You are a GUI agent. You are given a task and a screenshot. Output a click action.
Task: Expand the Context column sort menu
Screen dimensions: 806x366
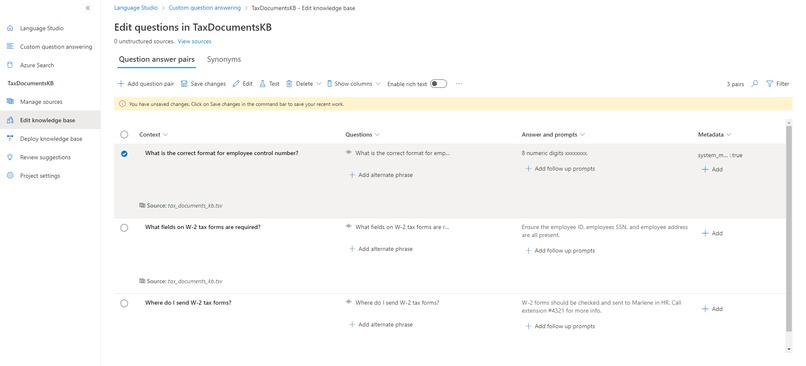point(165,135)
